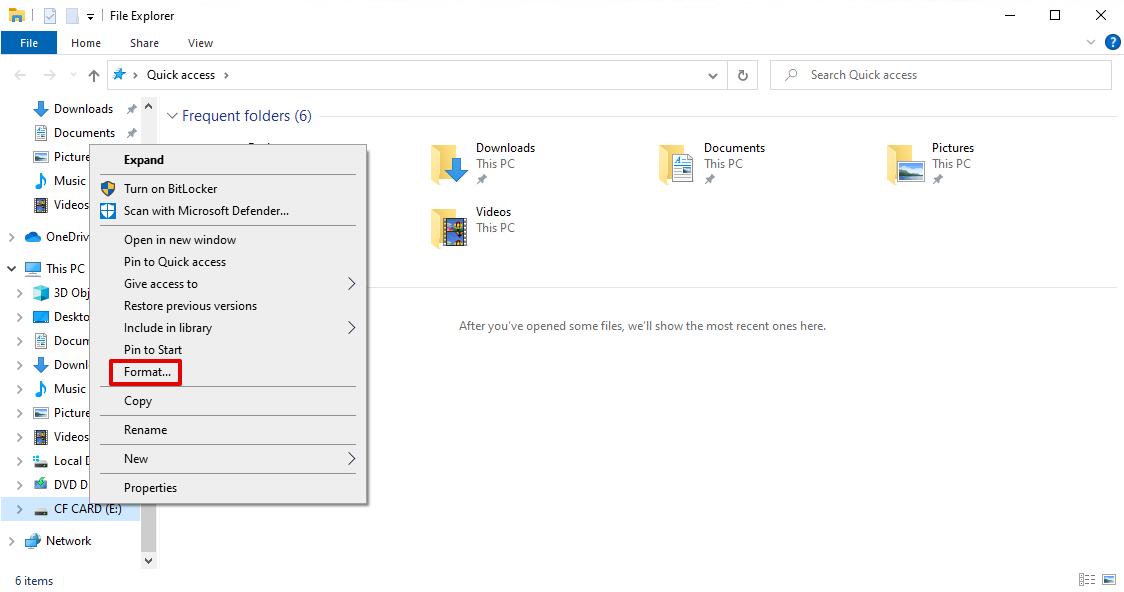Select Format from the context menu

coord(145,371)
